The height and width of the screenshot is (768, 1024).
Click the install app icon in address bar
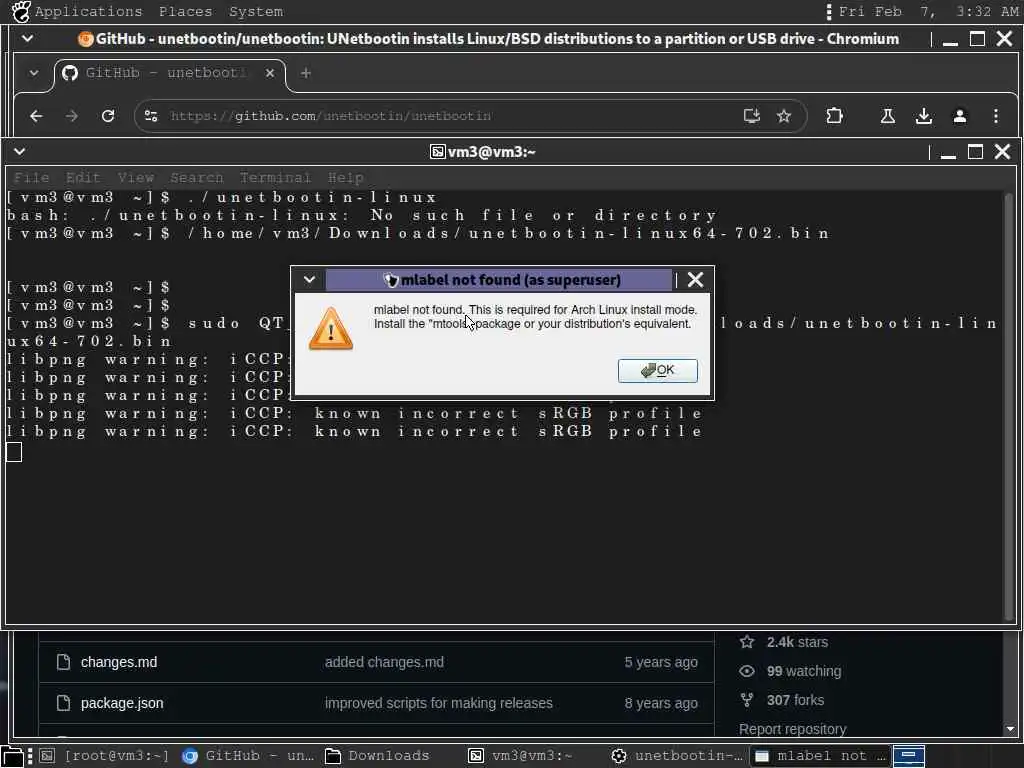pyautogui.click(x=752, y=116)
